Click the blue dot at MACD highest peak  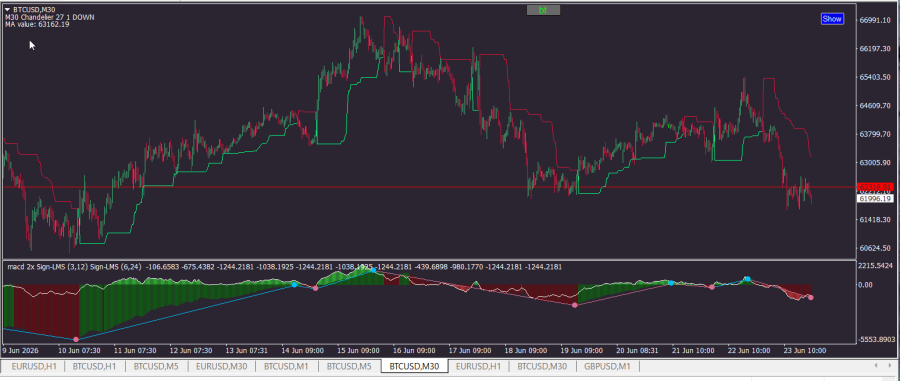coord(373,270)
